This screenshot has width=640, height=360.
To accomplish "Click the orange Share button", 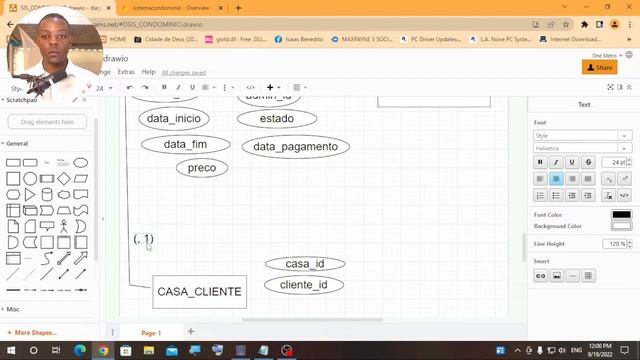I will click(x=599, y=67).
